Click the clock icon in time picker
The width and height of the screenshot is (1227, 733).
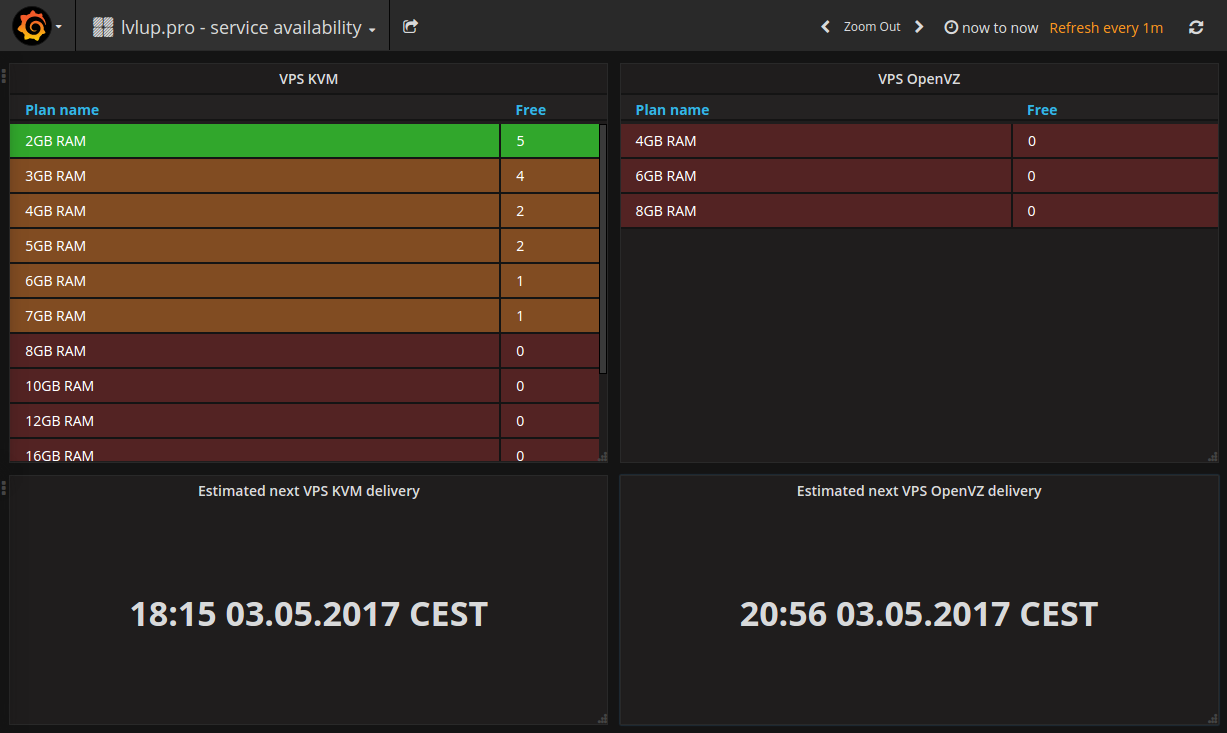tap(951, 28)
